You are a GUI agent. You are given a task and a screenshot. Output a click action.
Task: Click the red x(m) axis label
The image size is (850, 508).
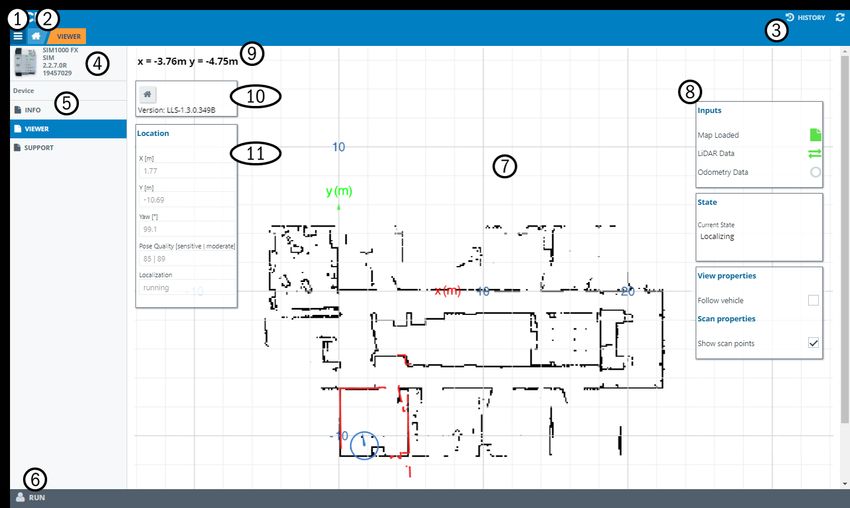tap(448, 291)
